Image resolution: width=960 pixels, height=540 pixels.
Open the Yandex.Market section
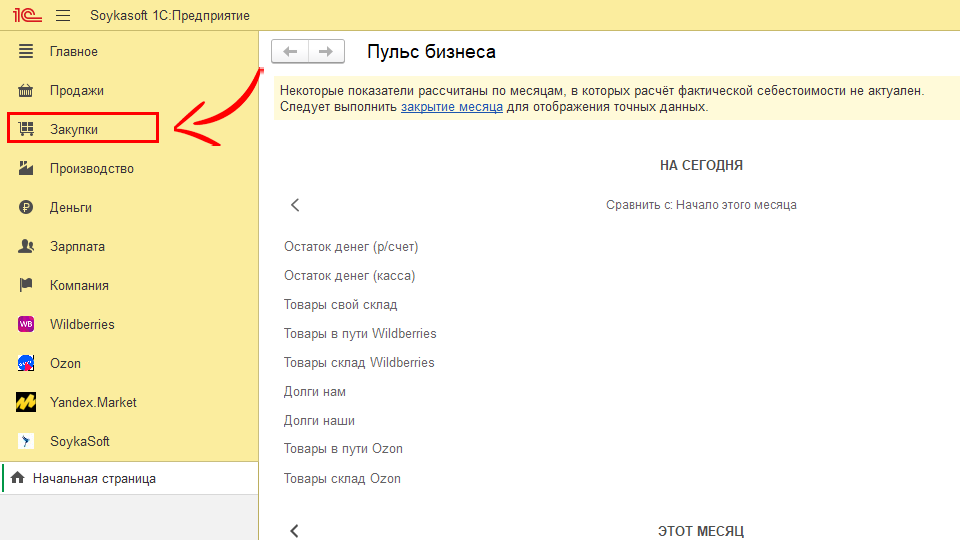coord(93,402)
